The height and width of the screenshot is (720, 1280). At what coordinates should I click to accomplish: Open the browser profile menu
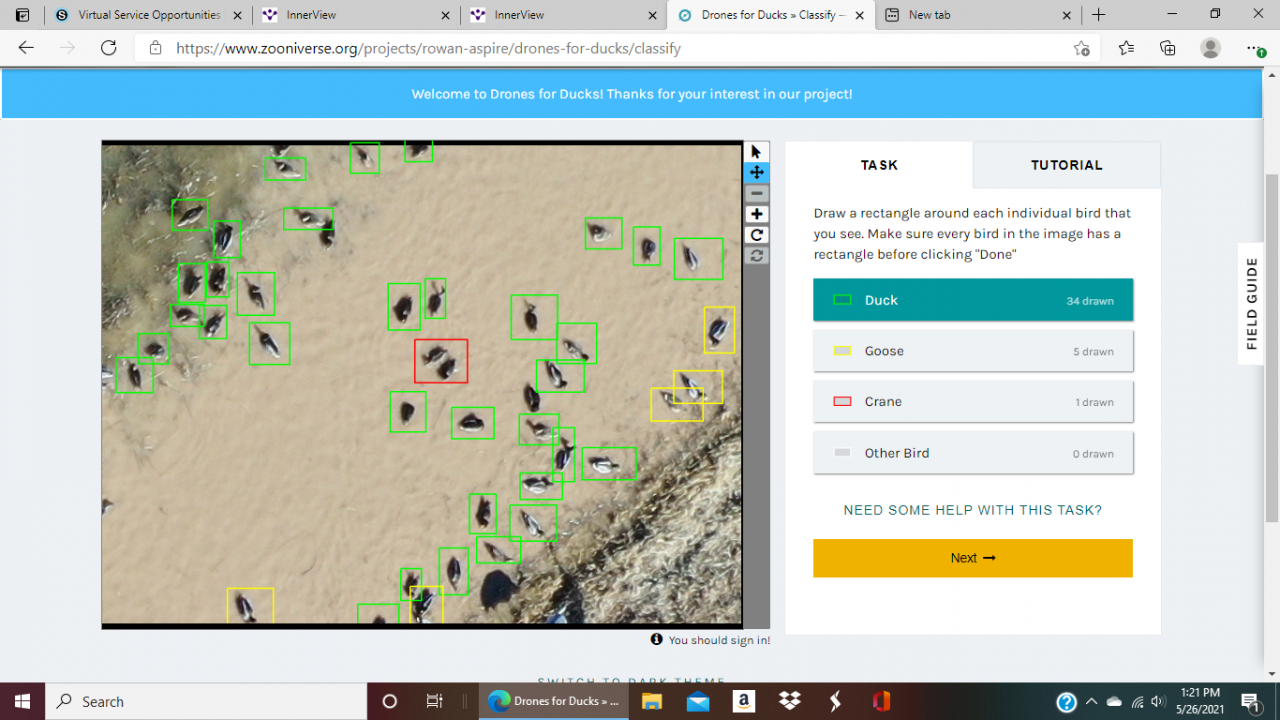pos(1210,48)
